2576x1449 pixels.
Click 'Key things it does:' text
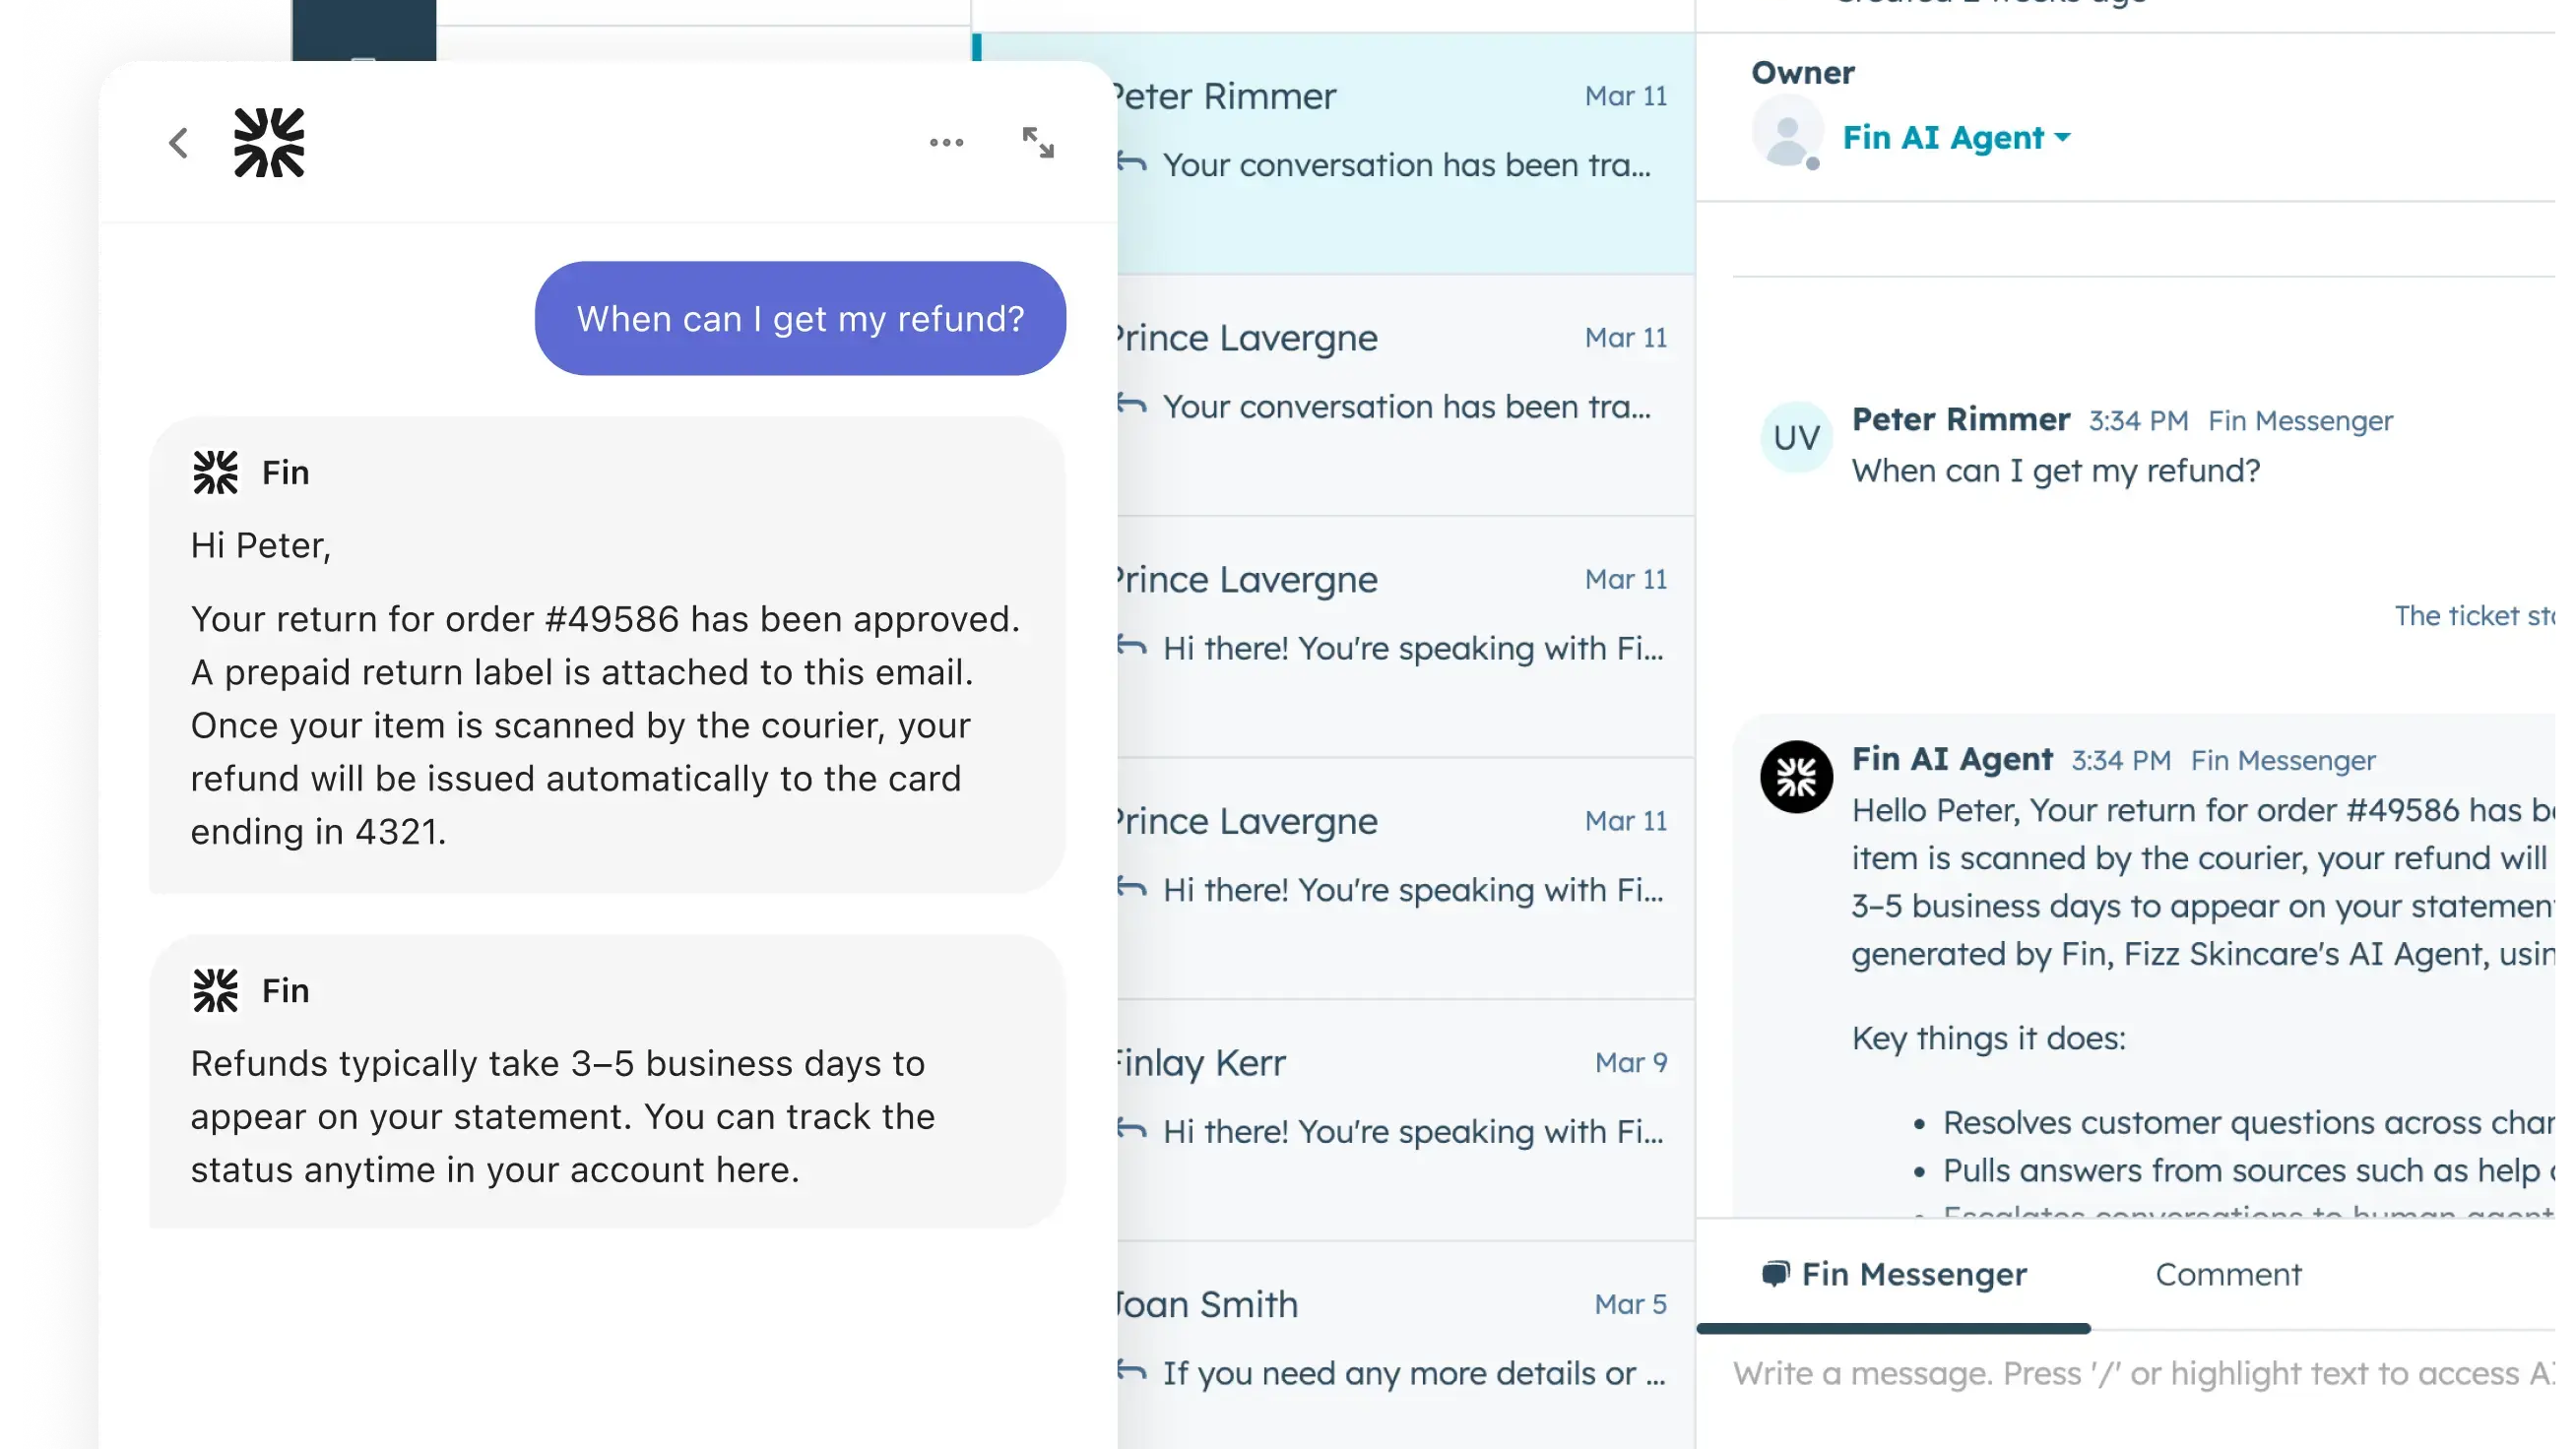pos(1988,1038)
